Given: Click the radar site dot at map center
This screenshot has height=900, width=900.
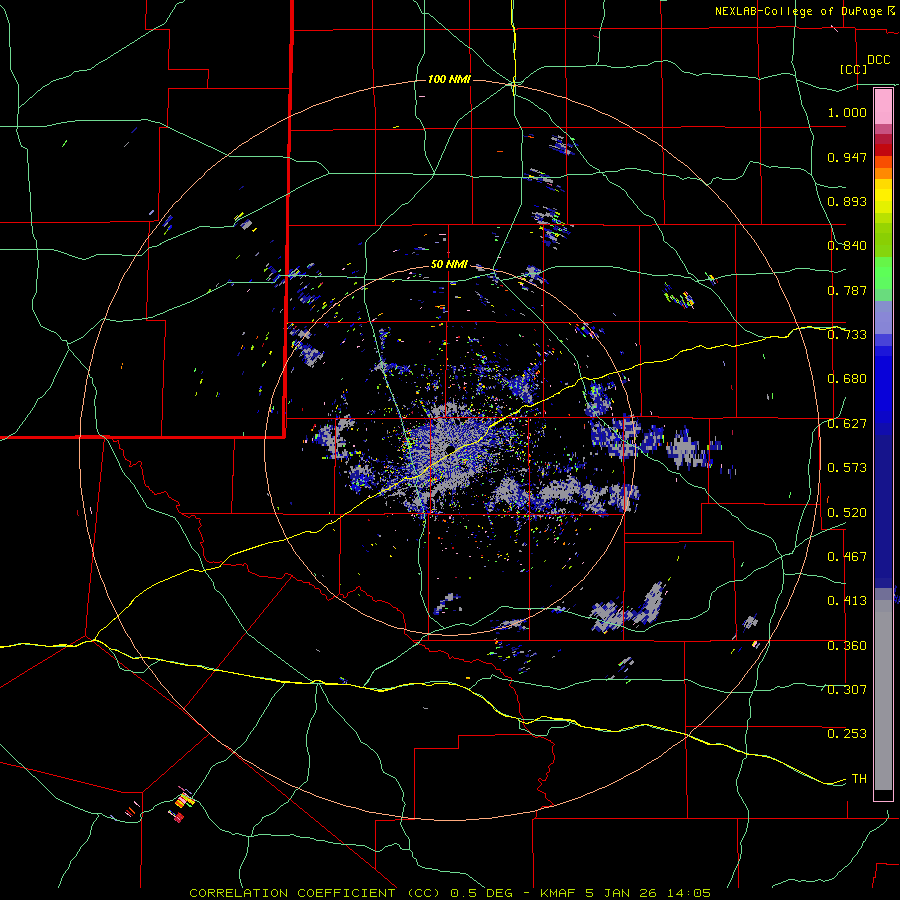Looking at the screenshot, I should 450,449.
